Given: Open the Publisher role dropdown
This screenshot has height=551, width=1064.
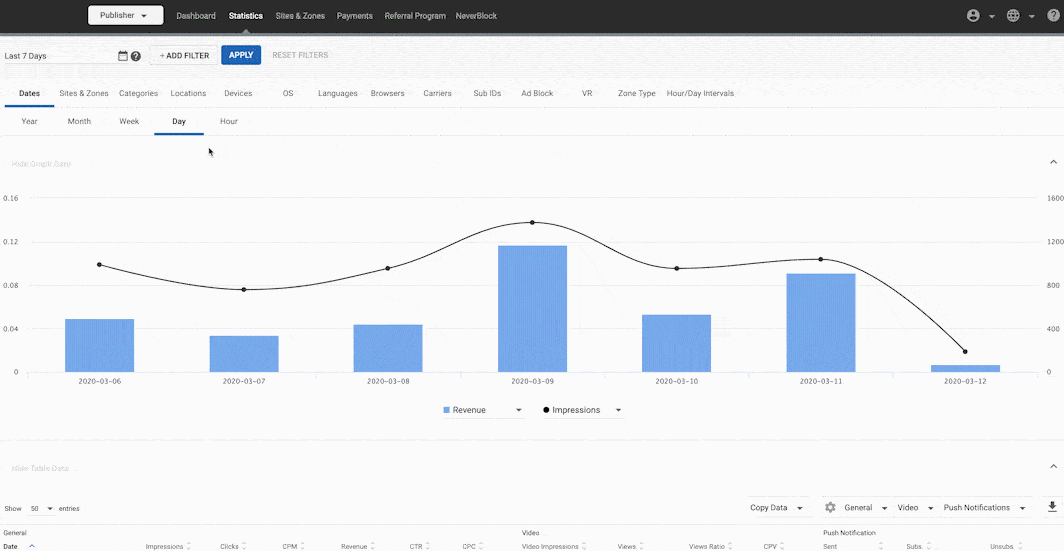Looking at the screenshot, I should [125, 16].
